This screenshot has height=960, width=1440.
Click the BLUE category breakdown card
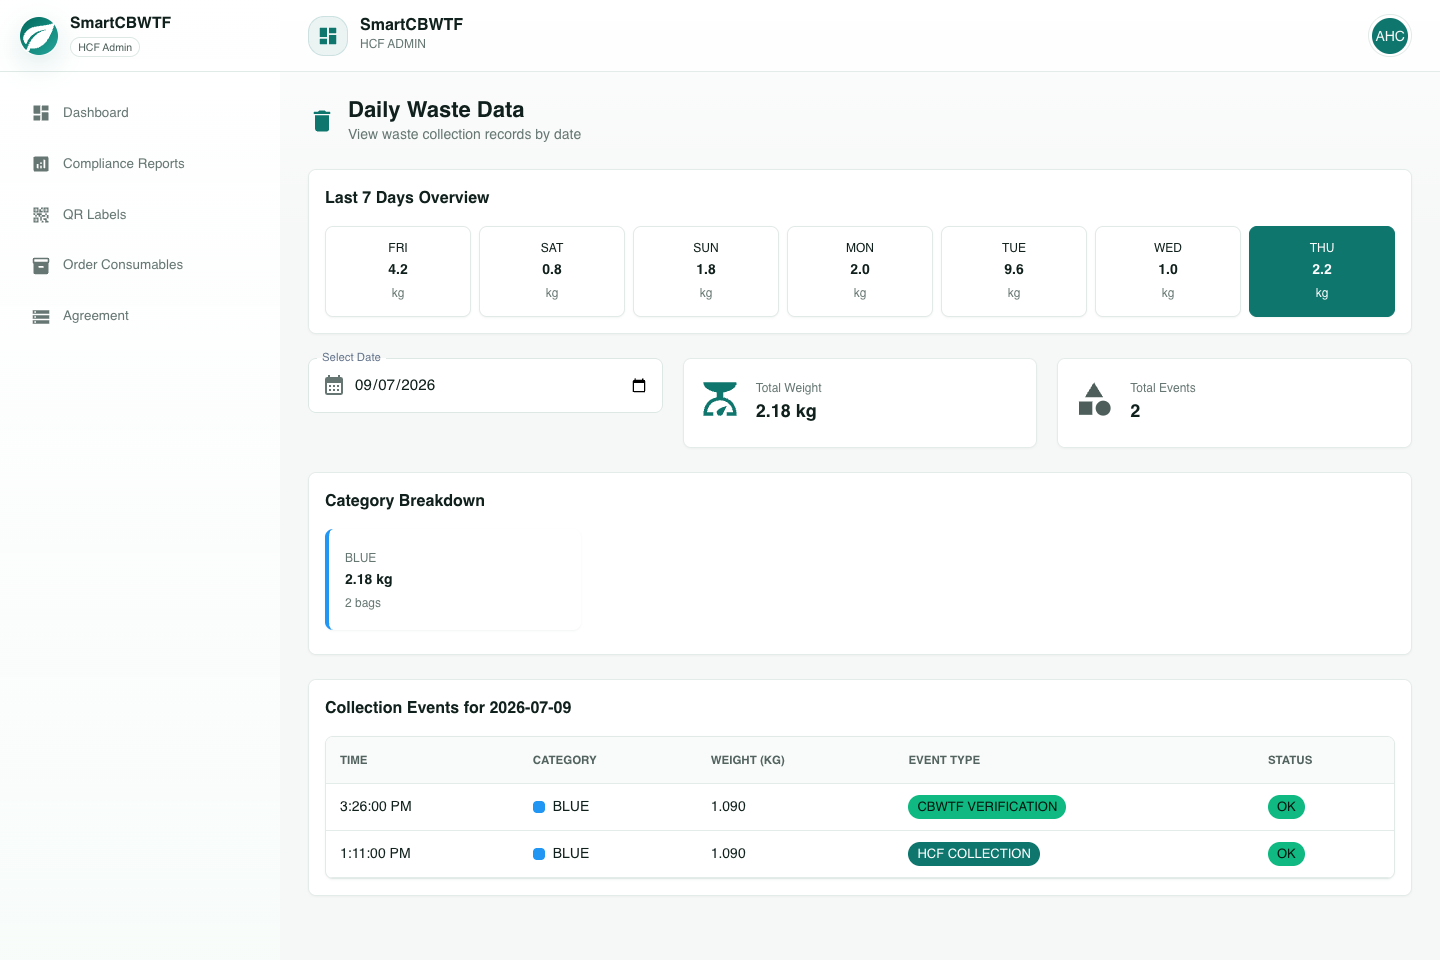click(x=453, y=580)
